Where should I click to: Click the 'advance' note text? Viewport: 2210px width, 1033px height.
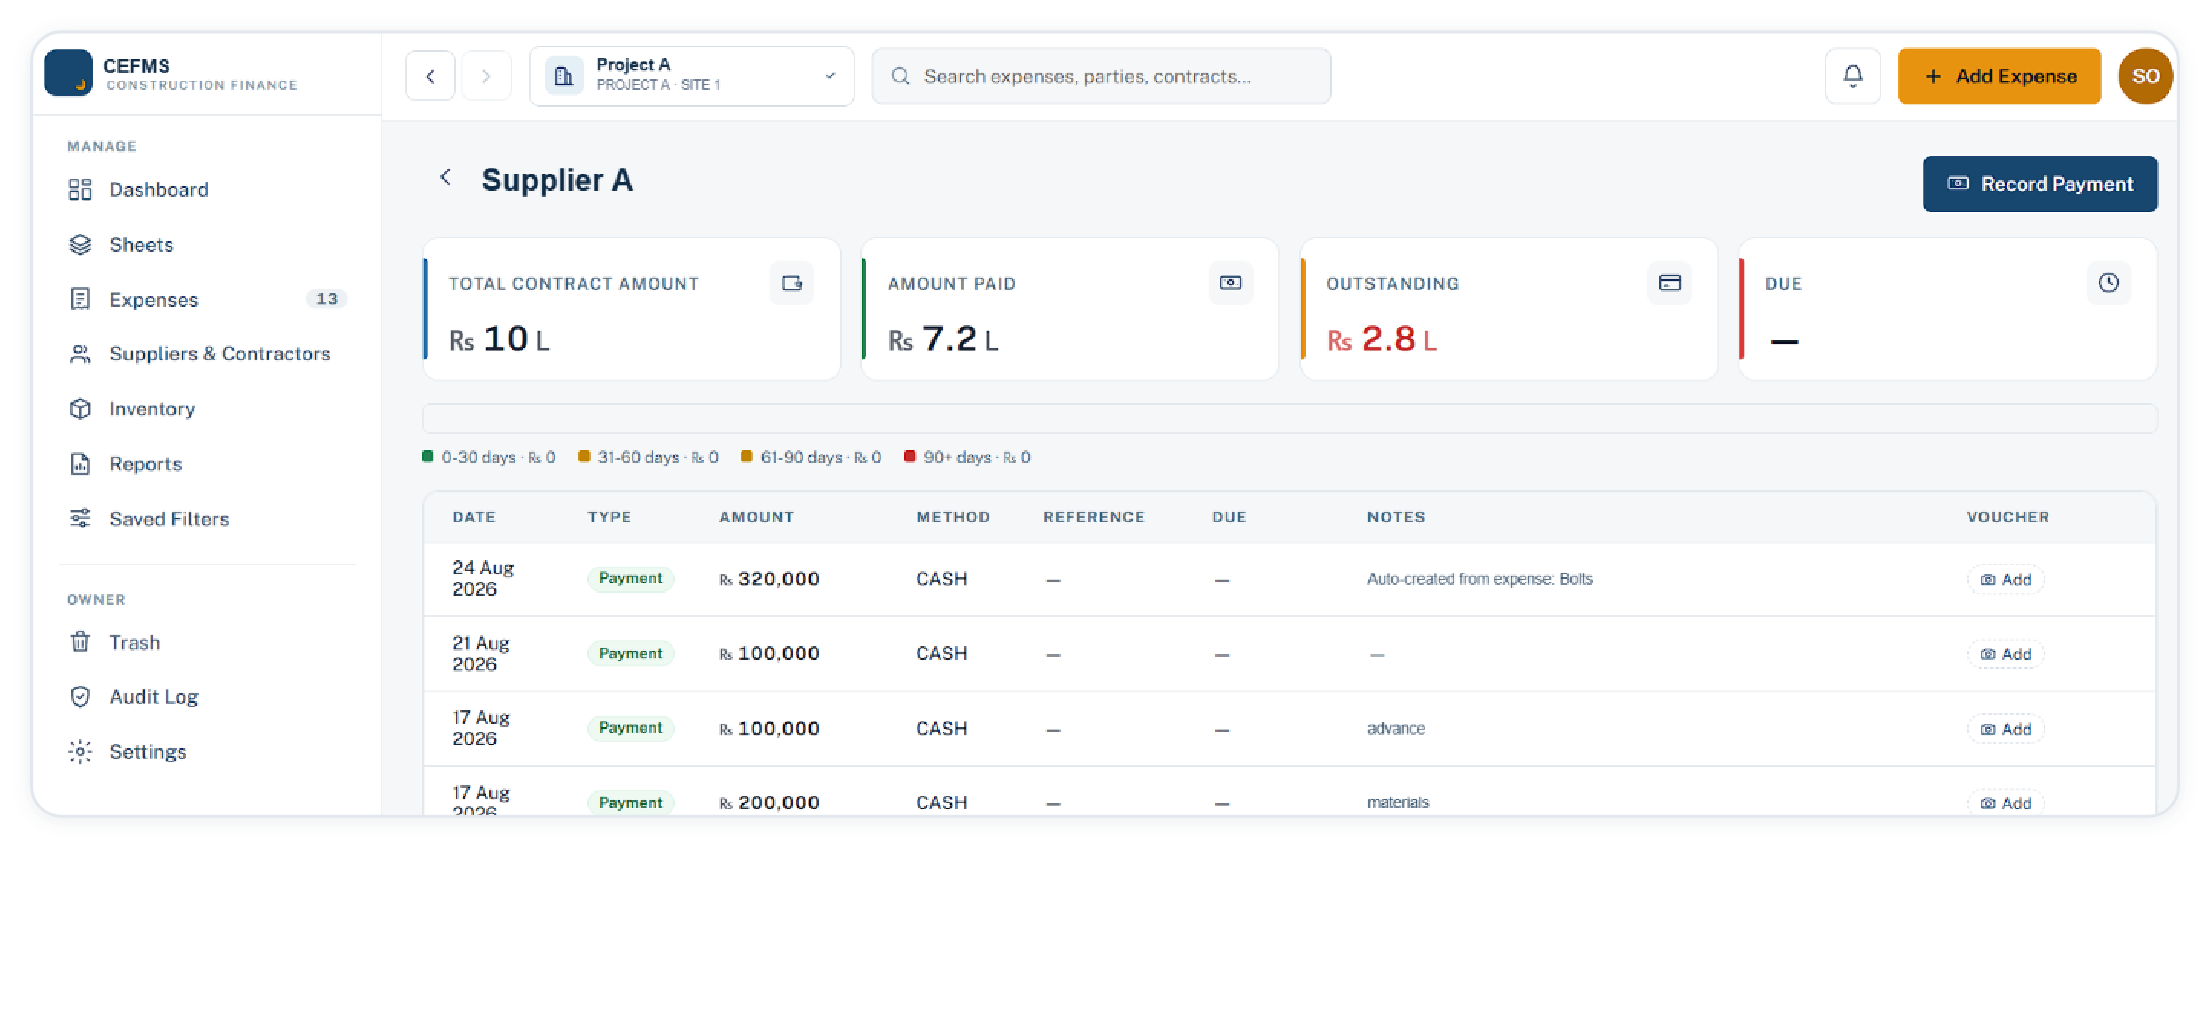1395,728
